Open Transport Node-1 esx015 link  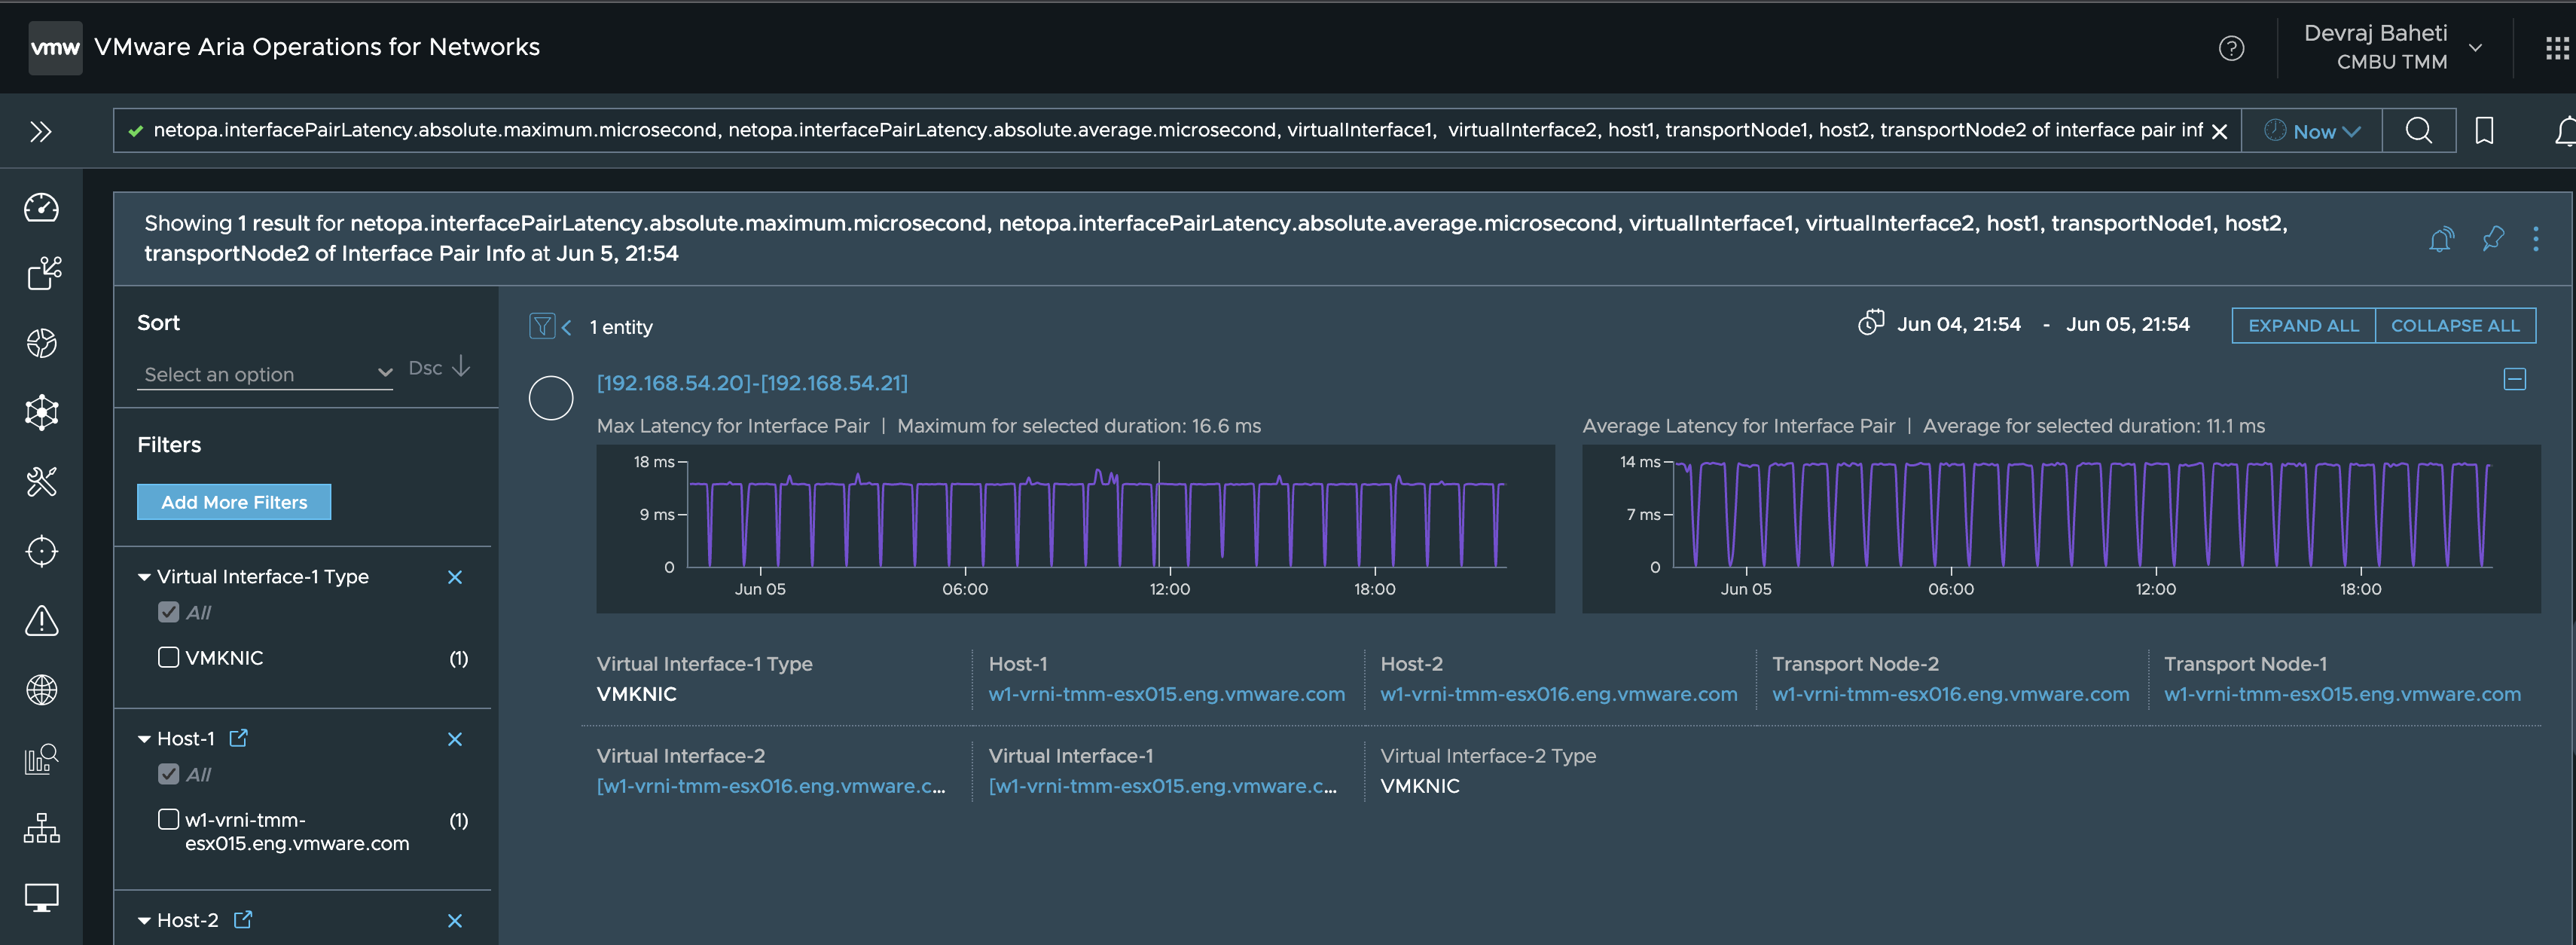point(2343,694)
